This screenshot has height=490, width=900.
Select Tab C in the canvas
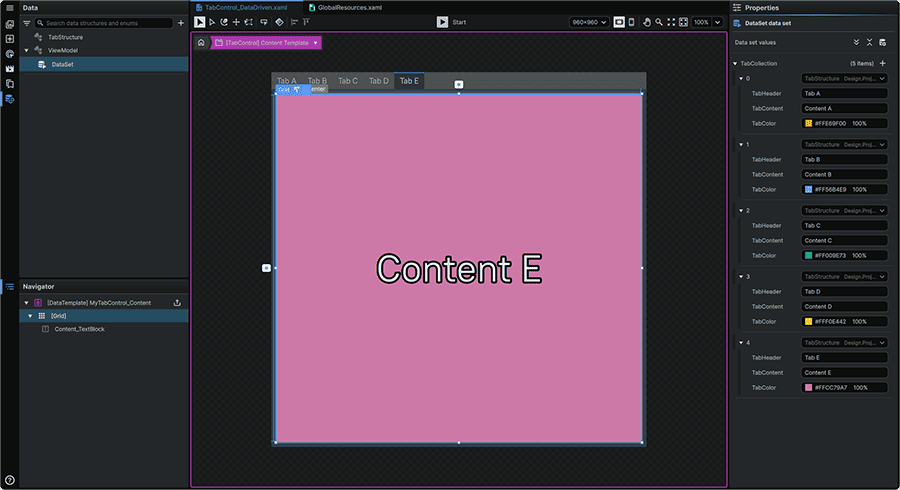(348, 81)
